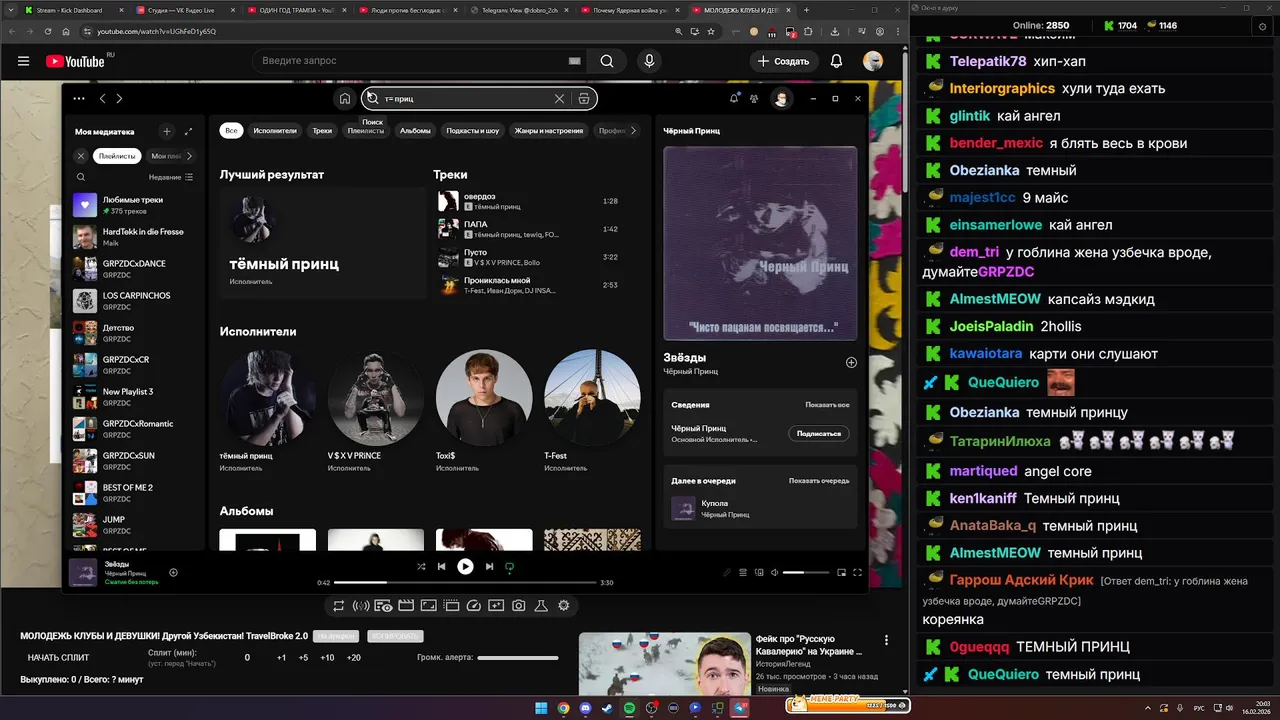Toggle shuffle in the Spotify player

click(421, 566)
